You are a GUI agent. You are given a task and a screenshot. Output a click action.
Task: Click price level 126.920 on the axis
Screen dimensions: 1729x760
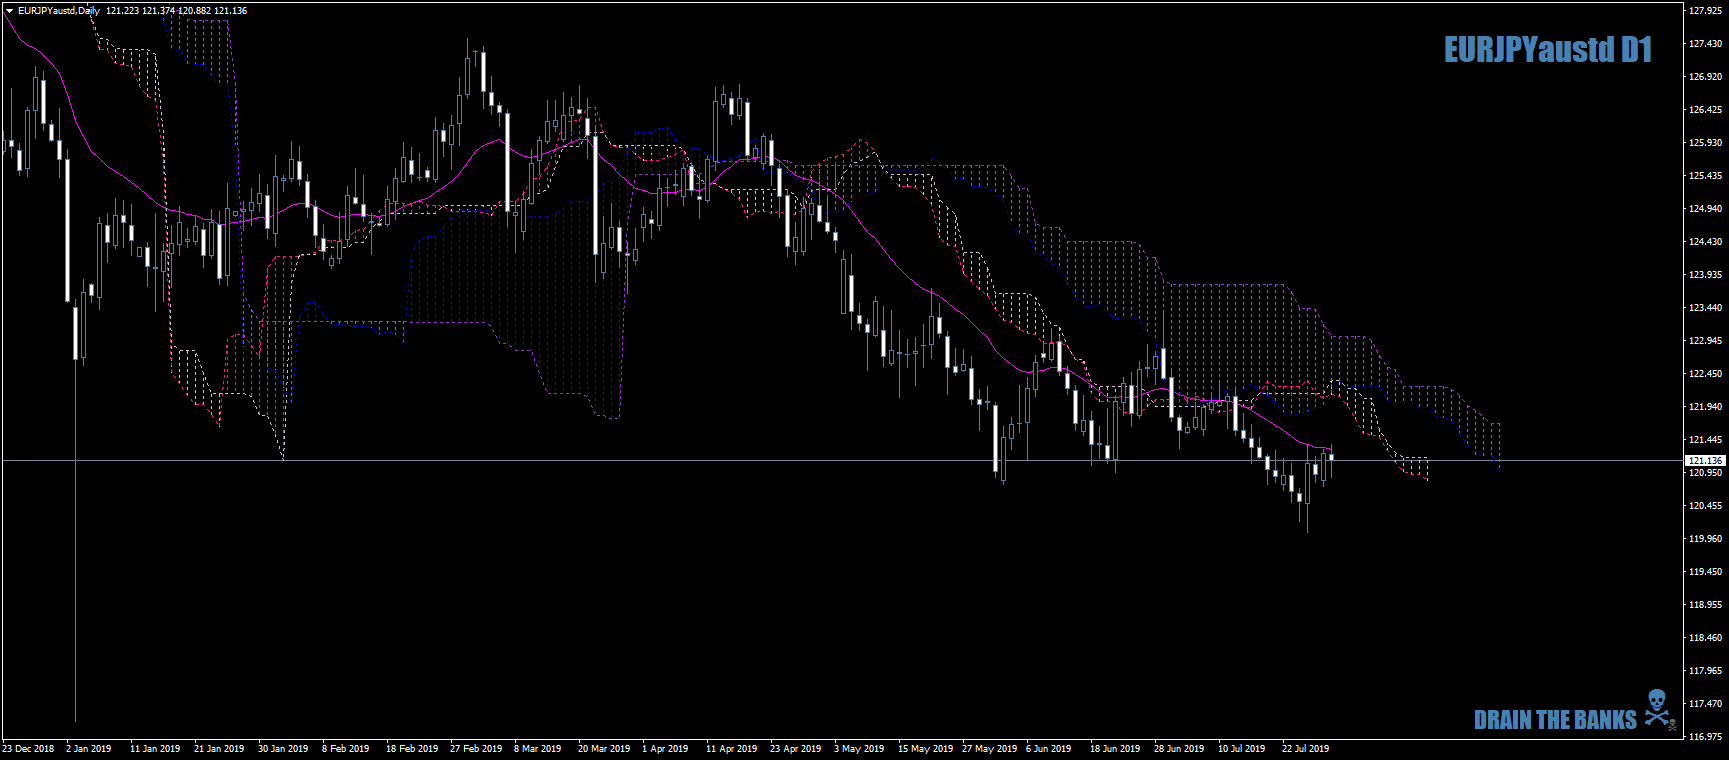point(1705,77)
